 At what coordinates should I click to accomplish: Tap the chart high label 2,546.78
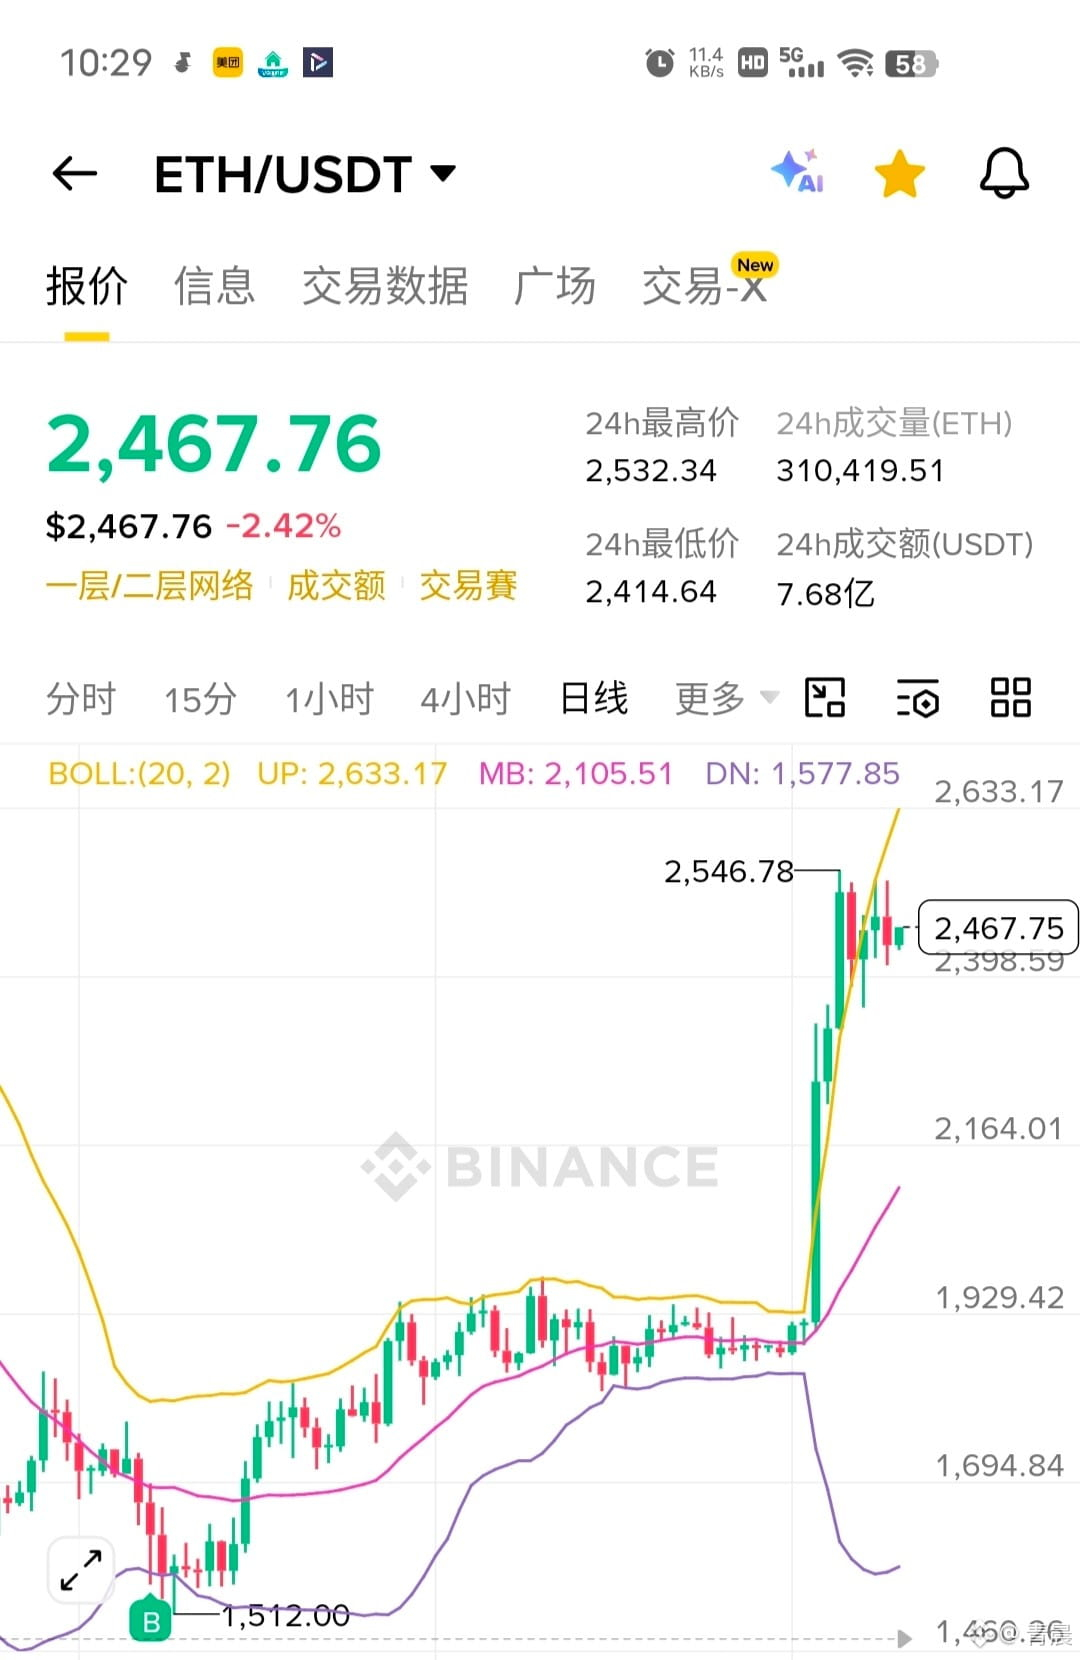[729, 871]
